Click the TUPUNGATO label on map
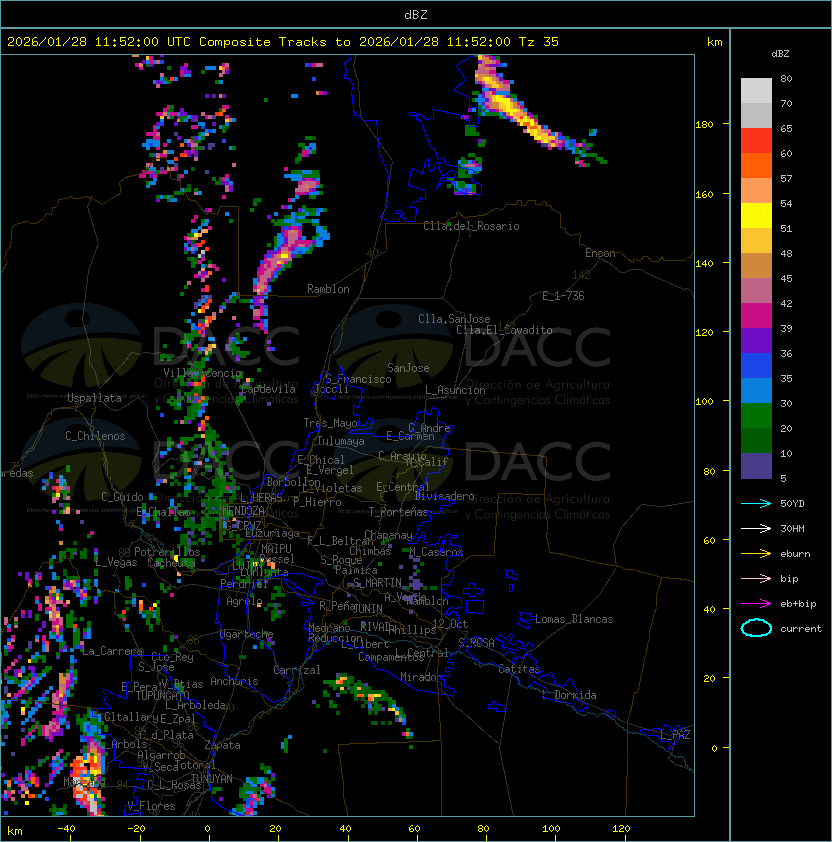Image resolution: width=832 pixels, height=842 pixels. point(162,695)
